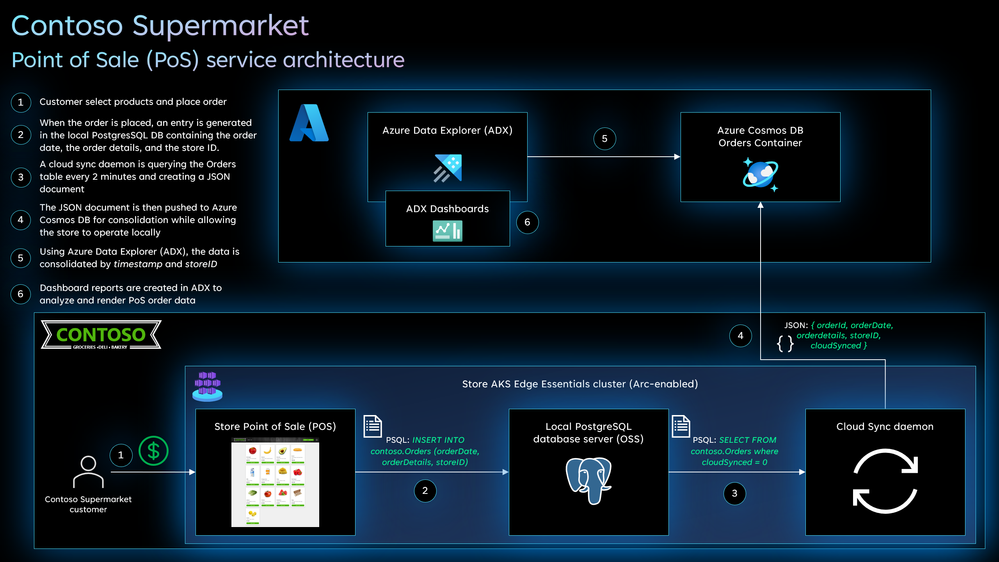The image size is (999, 562).
Task: Click the 'Contoso Supermarket customer' caption
Action: point(88,504)
